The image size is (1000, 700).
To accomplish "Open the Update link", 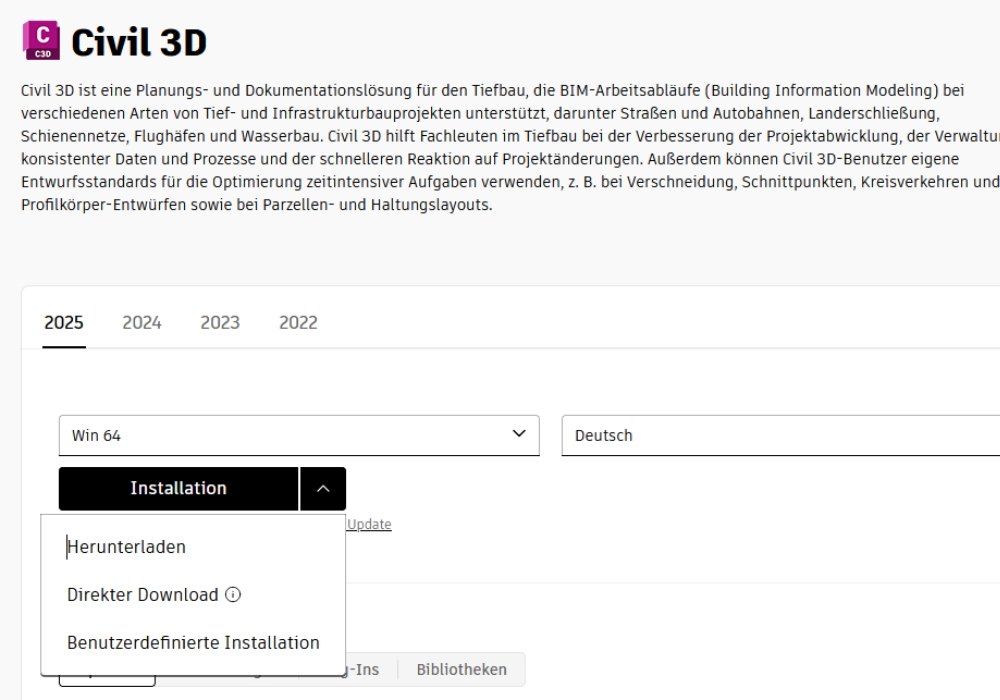I will [x=369, y=524].
